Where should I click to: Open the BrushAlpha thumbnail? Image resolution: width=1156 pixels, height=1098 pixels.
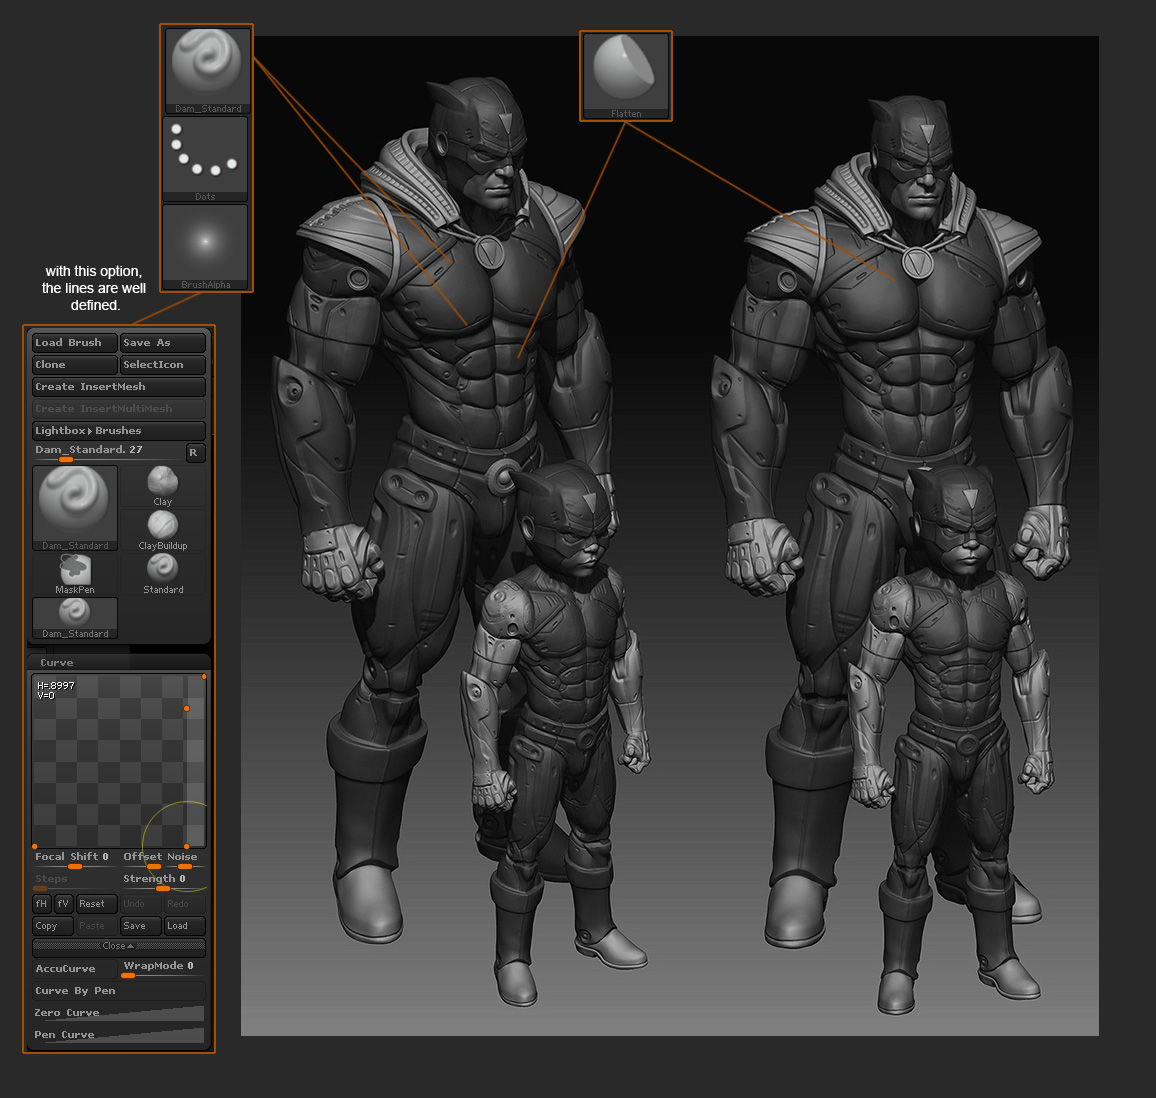pyautogui.click(x=205, y=247)
